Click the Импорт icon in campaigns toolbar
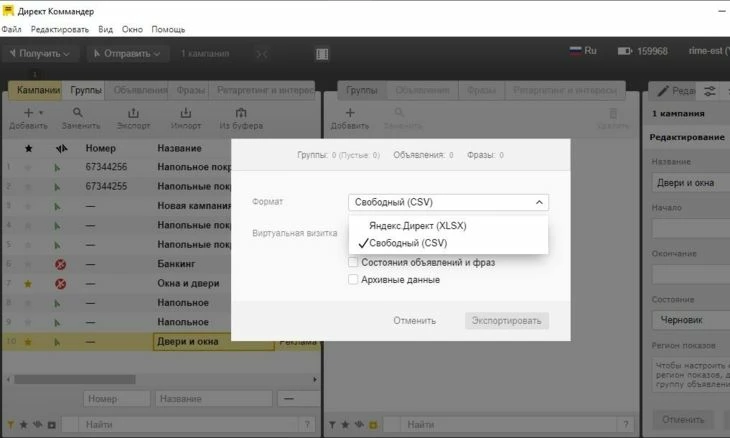The width and height of the screenshot is (730, 438). click(186, 113)
